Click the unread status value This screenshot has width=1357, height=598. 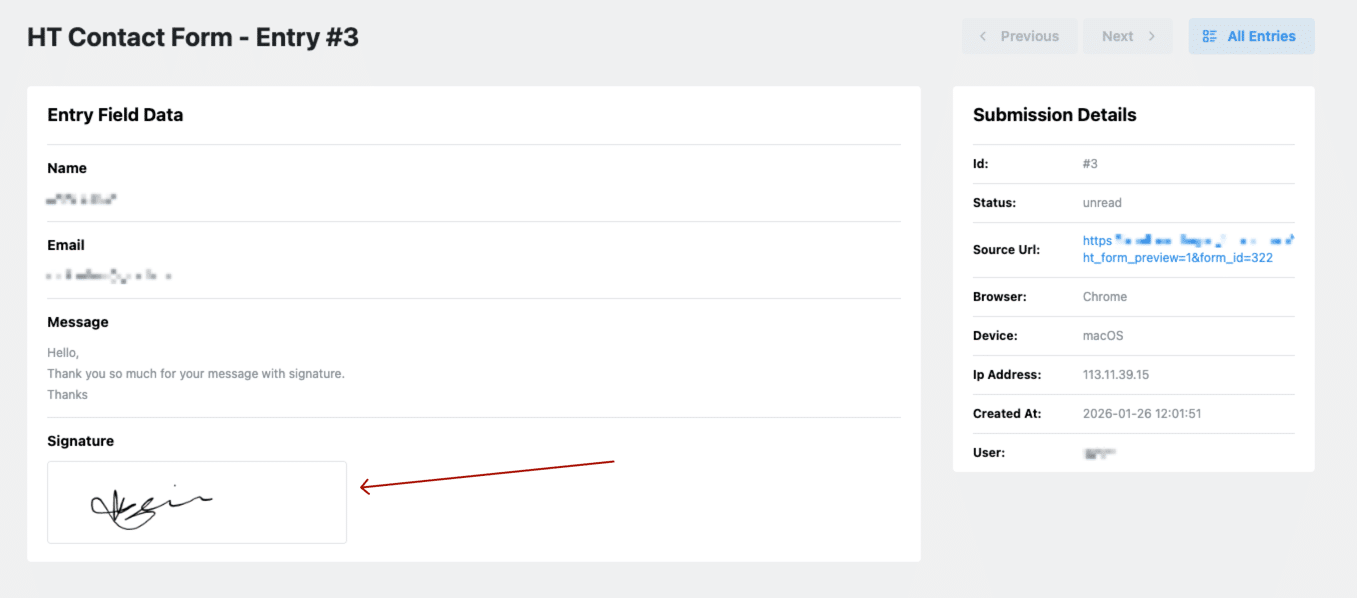point(1102,203)
